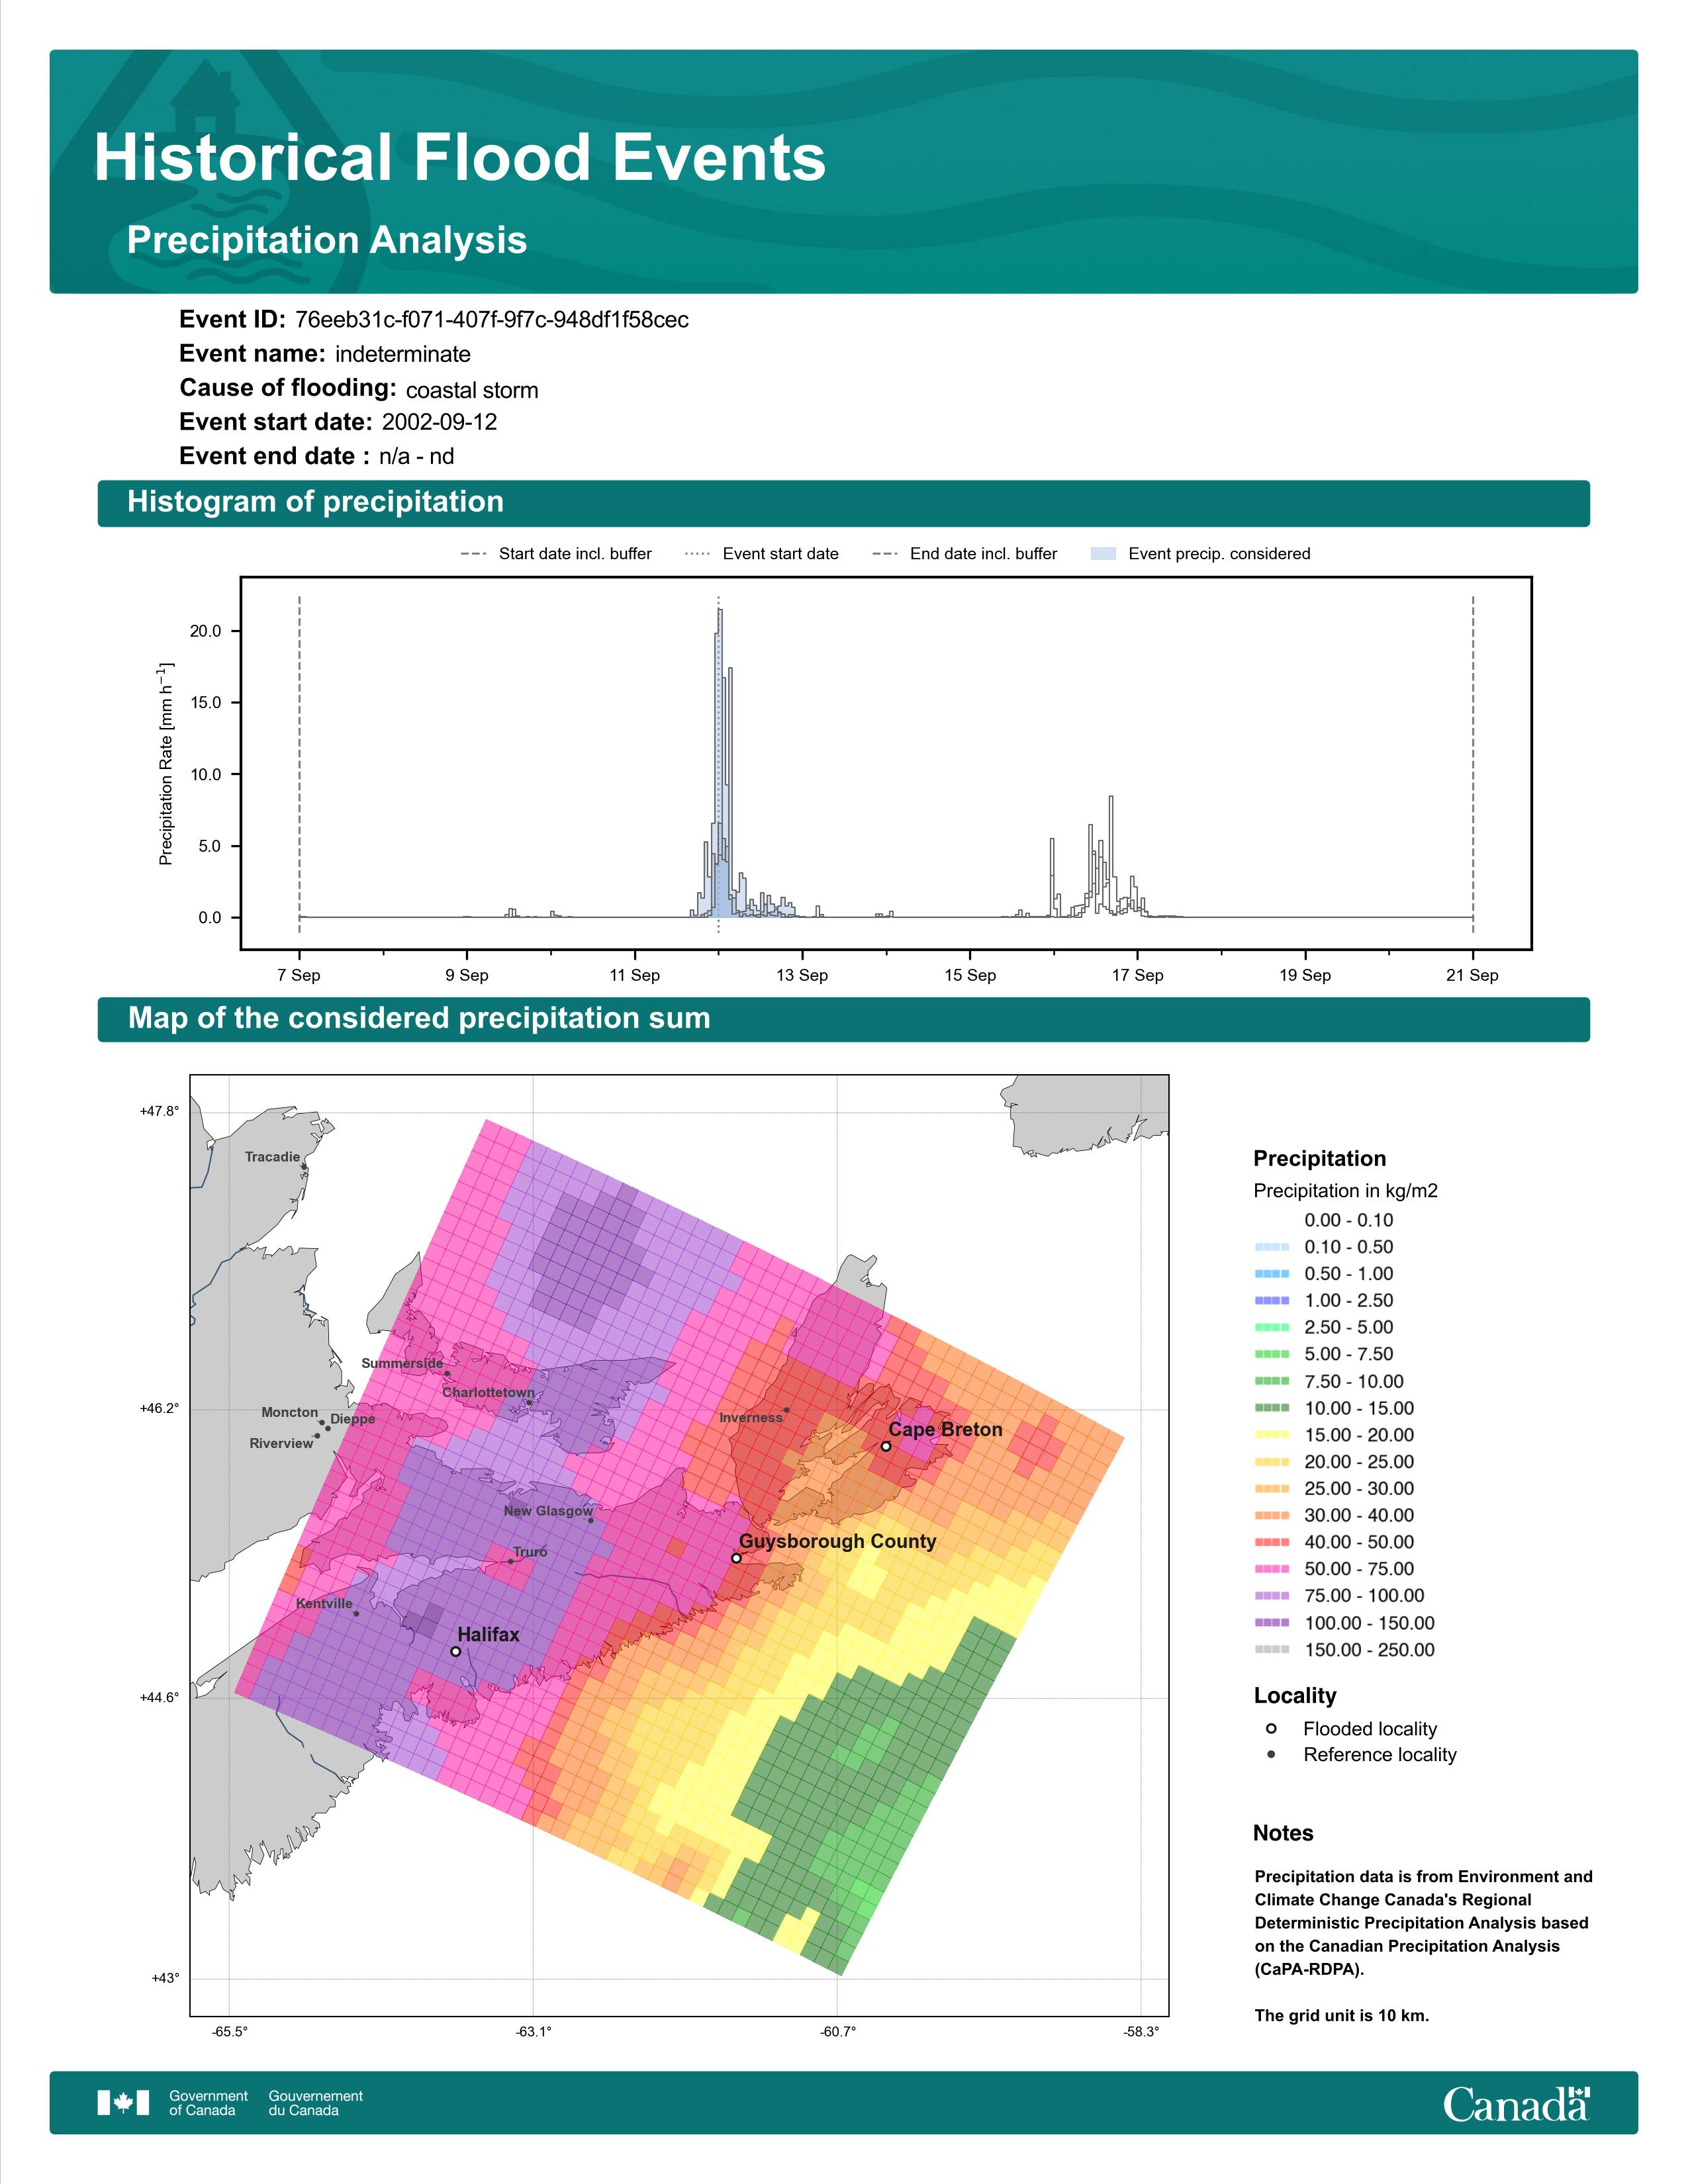This screenshot has height=2184, width=1688.
Task: Click the event start date 2002-09-12
Action: point(439,422)
